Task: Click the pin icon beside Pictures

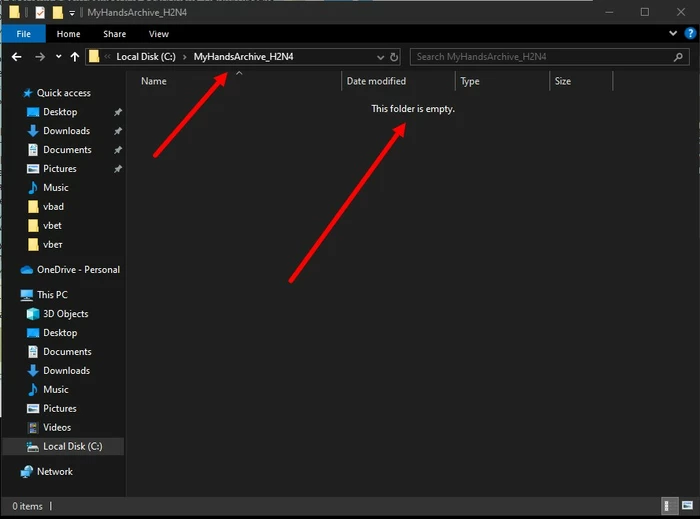Action: (x=118, y=169)
